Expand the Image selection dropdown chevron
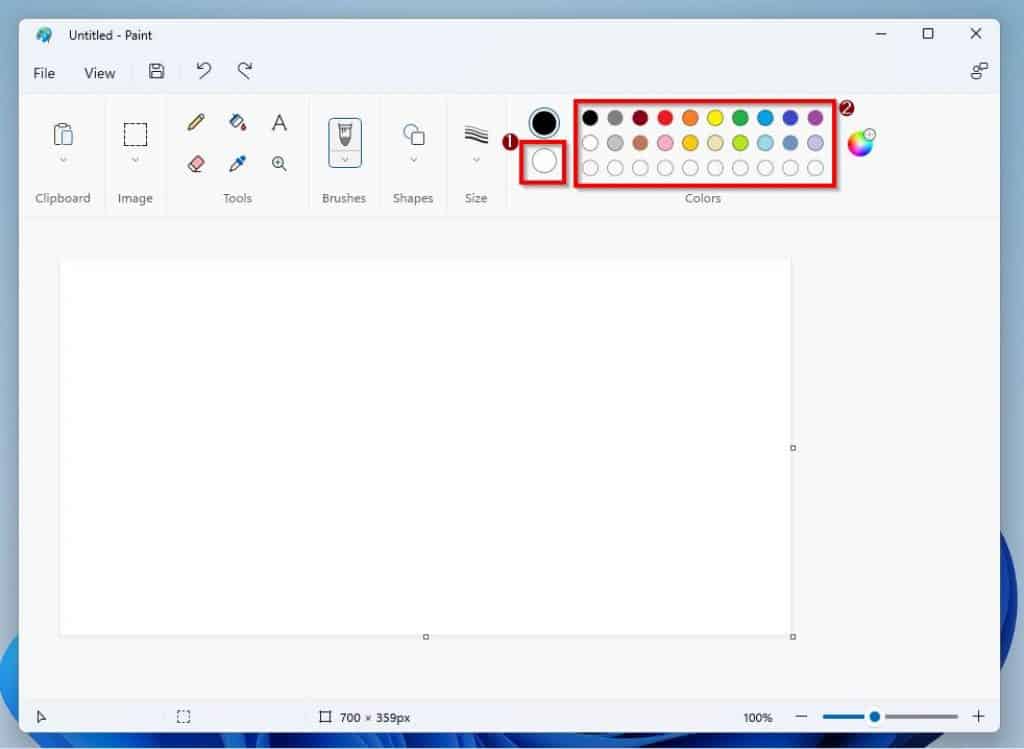The image size is (1024, 749). coord(135,159)
